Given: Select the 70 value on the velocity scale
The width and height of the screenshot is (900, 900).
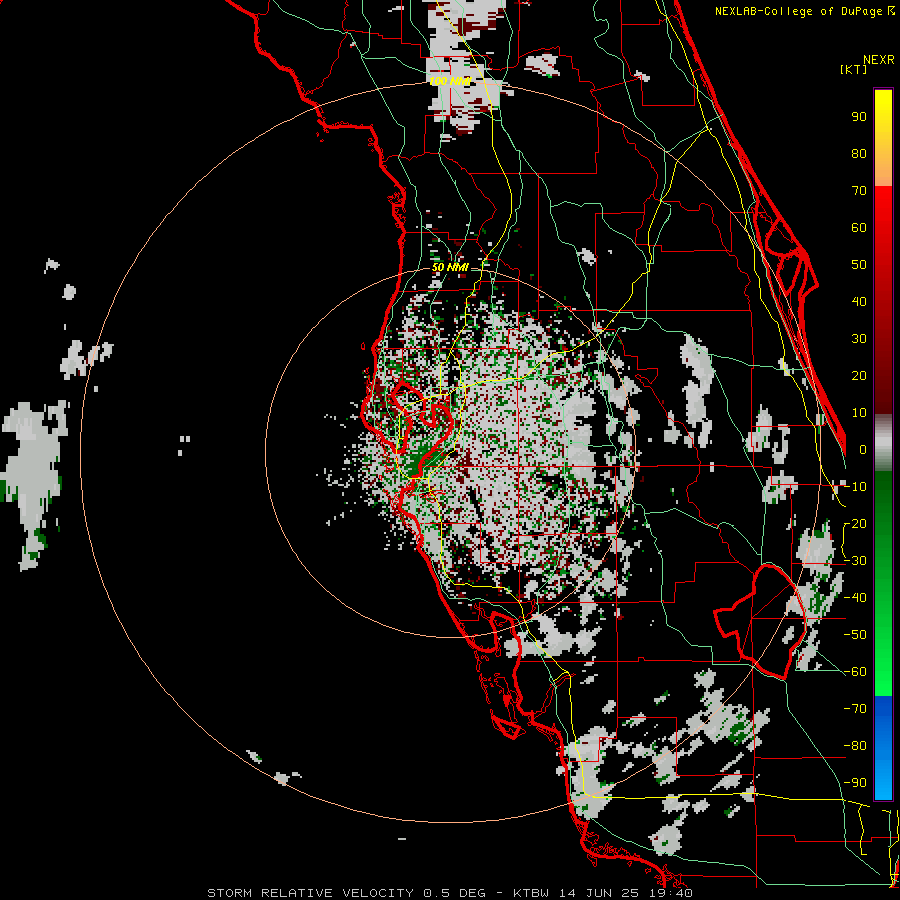Looking at the screenshot, I should [x=859, y=191].
